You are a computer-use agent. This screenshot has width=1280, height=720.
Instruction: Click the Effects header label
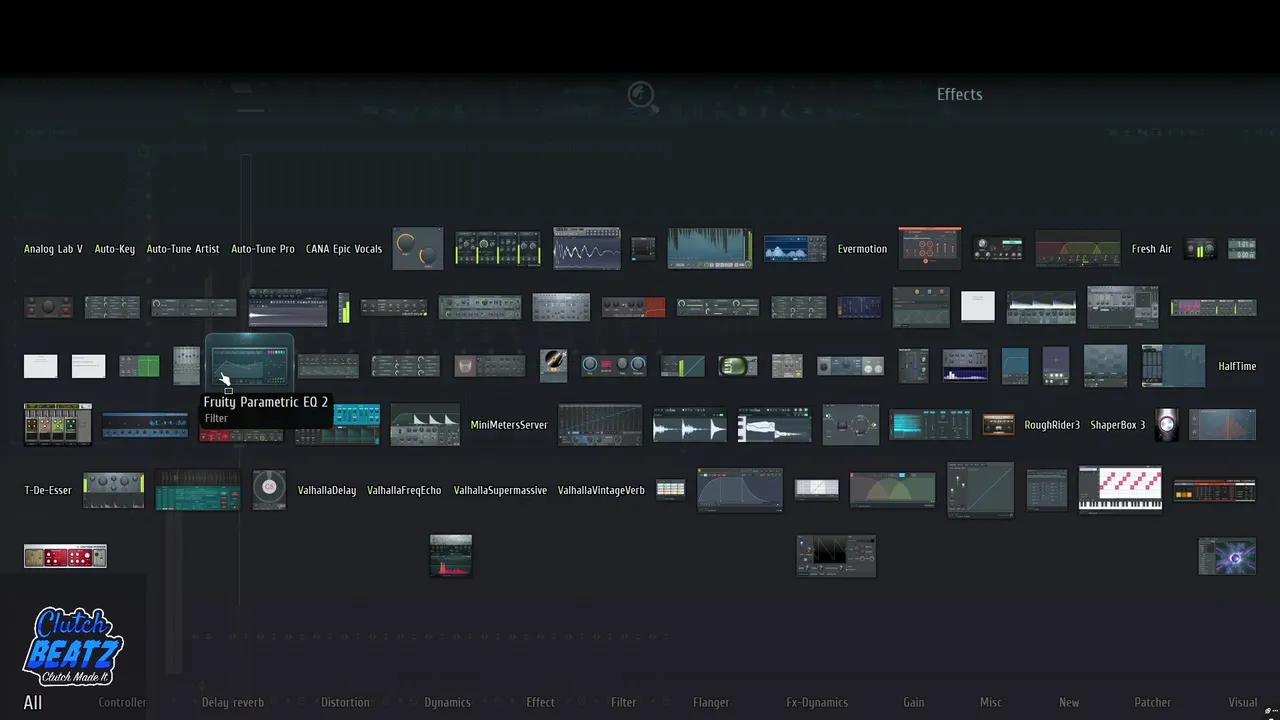click(960, 95)
